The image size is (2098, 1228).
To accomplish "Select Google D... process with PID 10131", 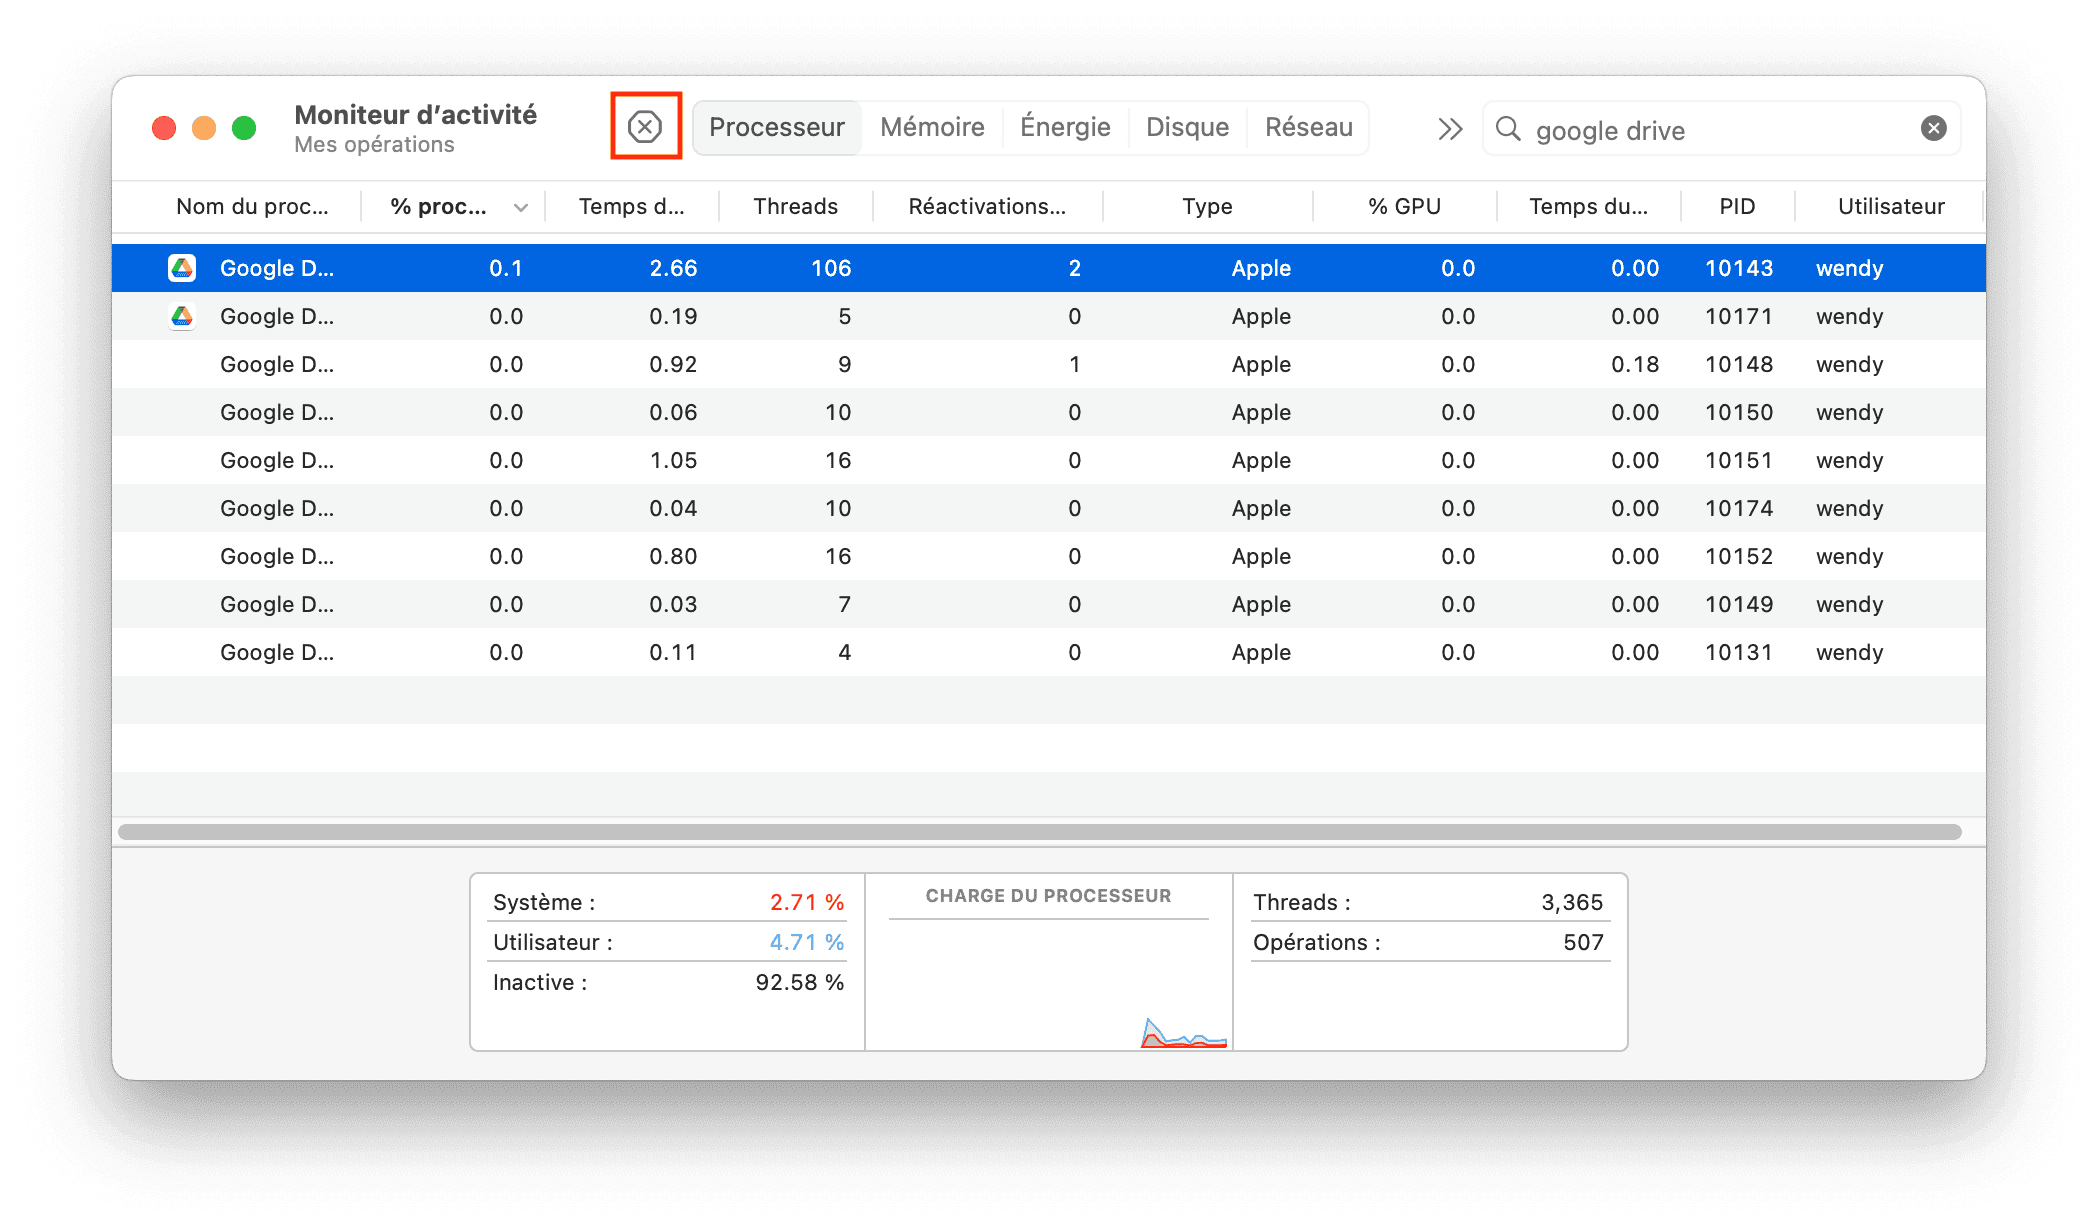I will 1049,652.
